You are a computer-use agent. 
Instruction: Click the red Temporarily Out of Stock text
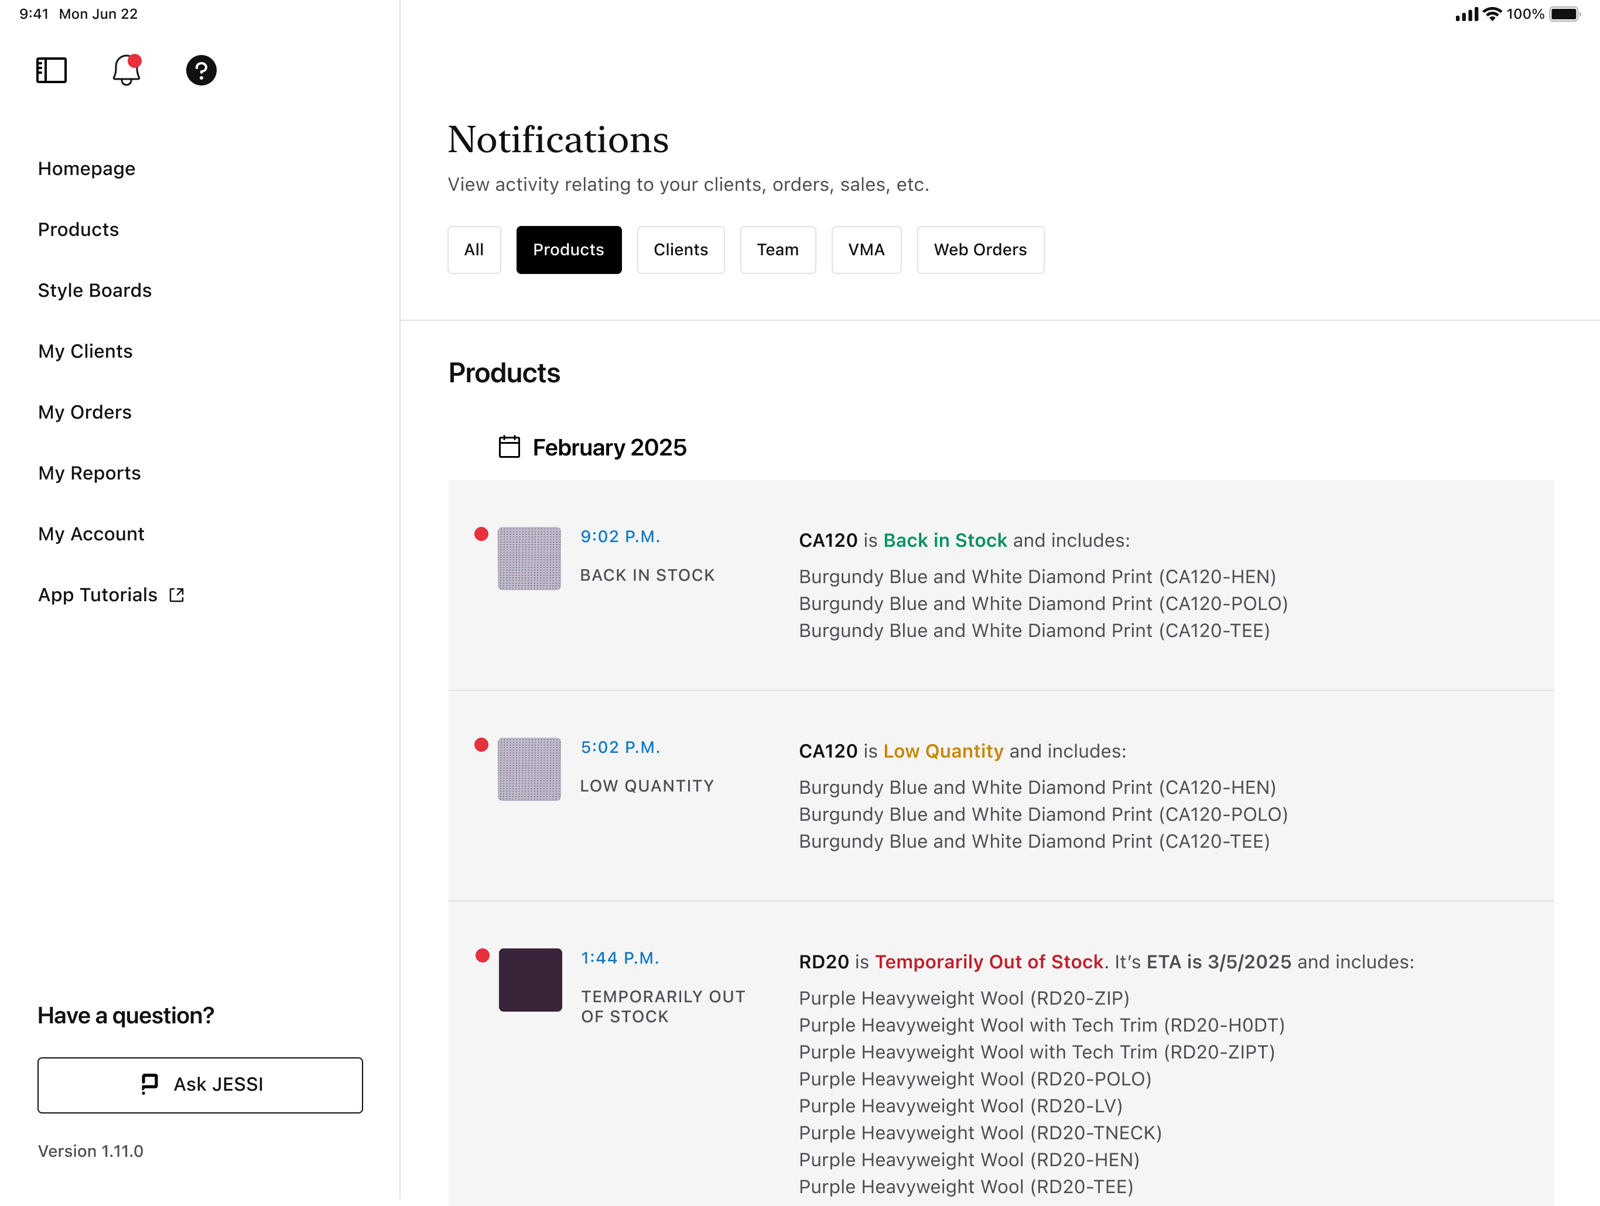click(x=989, y=962)
